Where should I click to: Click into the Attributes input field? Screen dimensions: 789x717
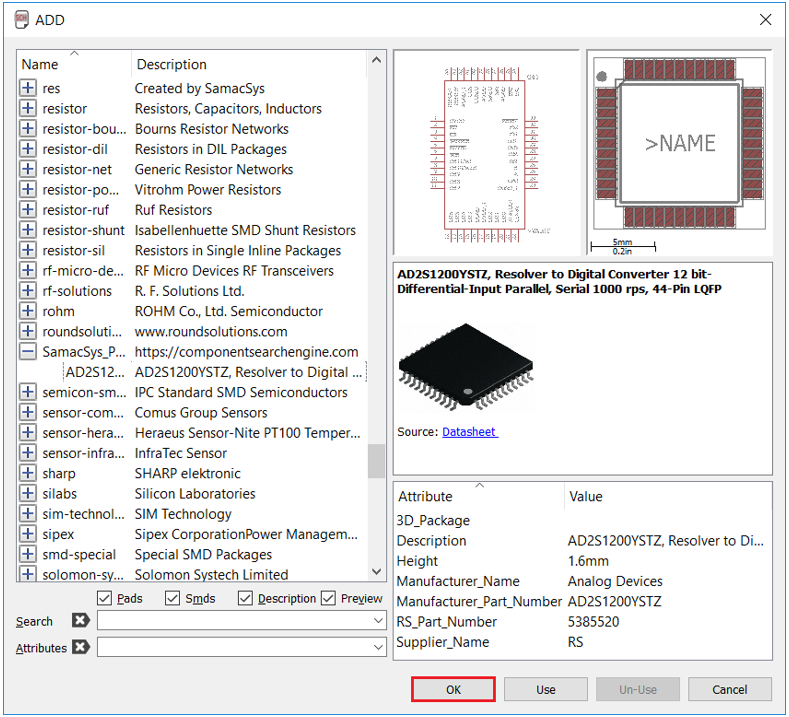pyautogui.click(x=235, y=647)
